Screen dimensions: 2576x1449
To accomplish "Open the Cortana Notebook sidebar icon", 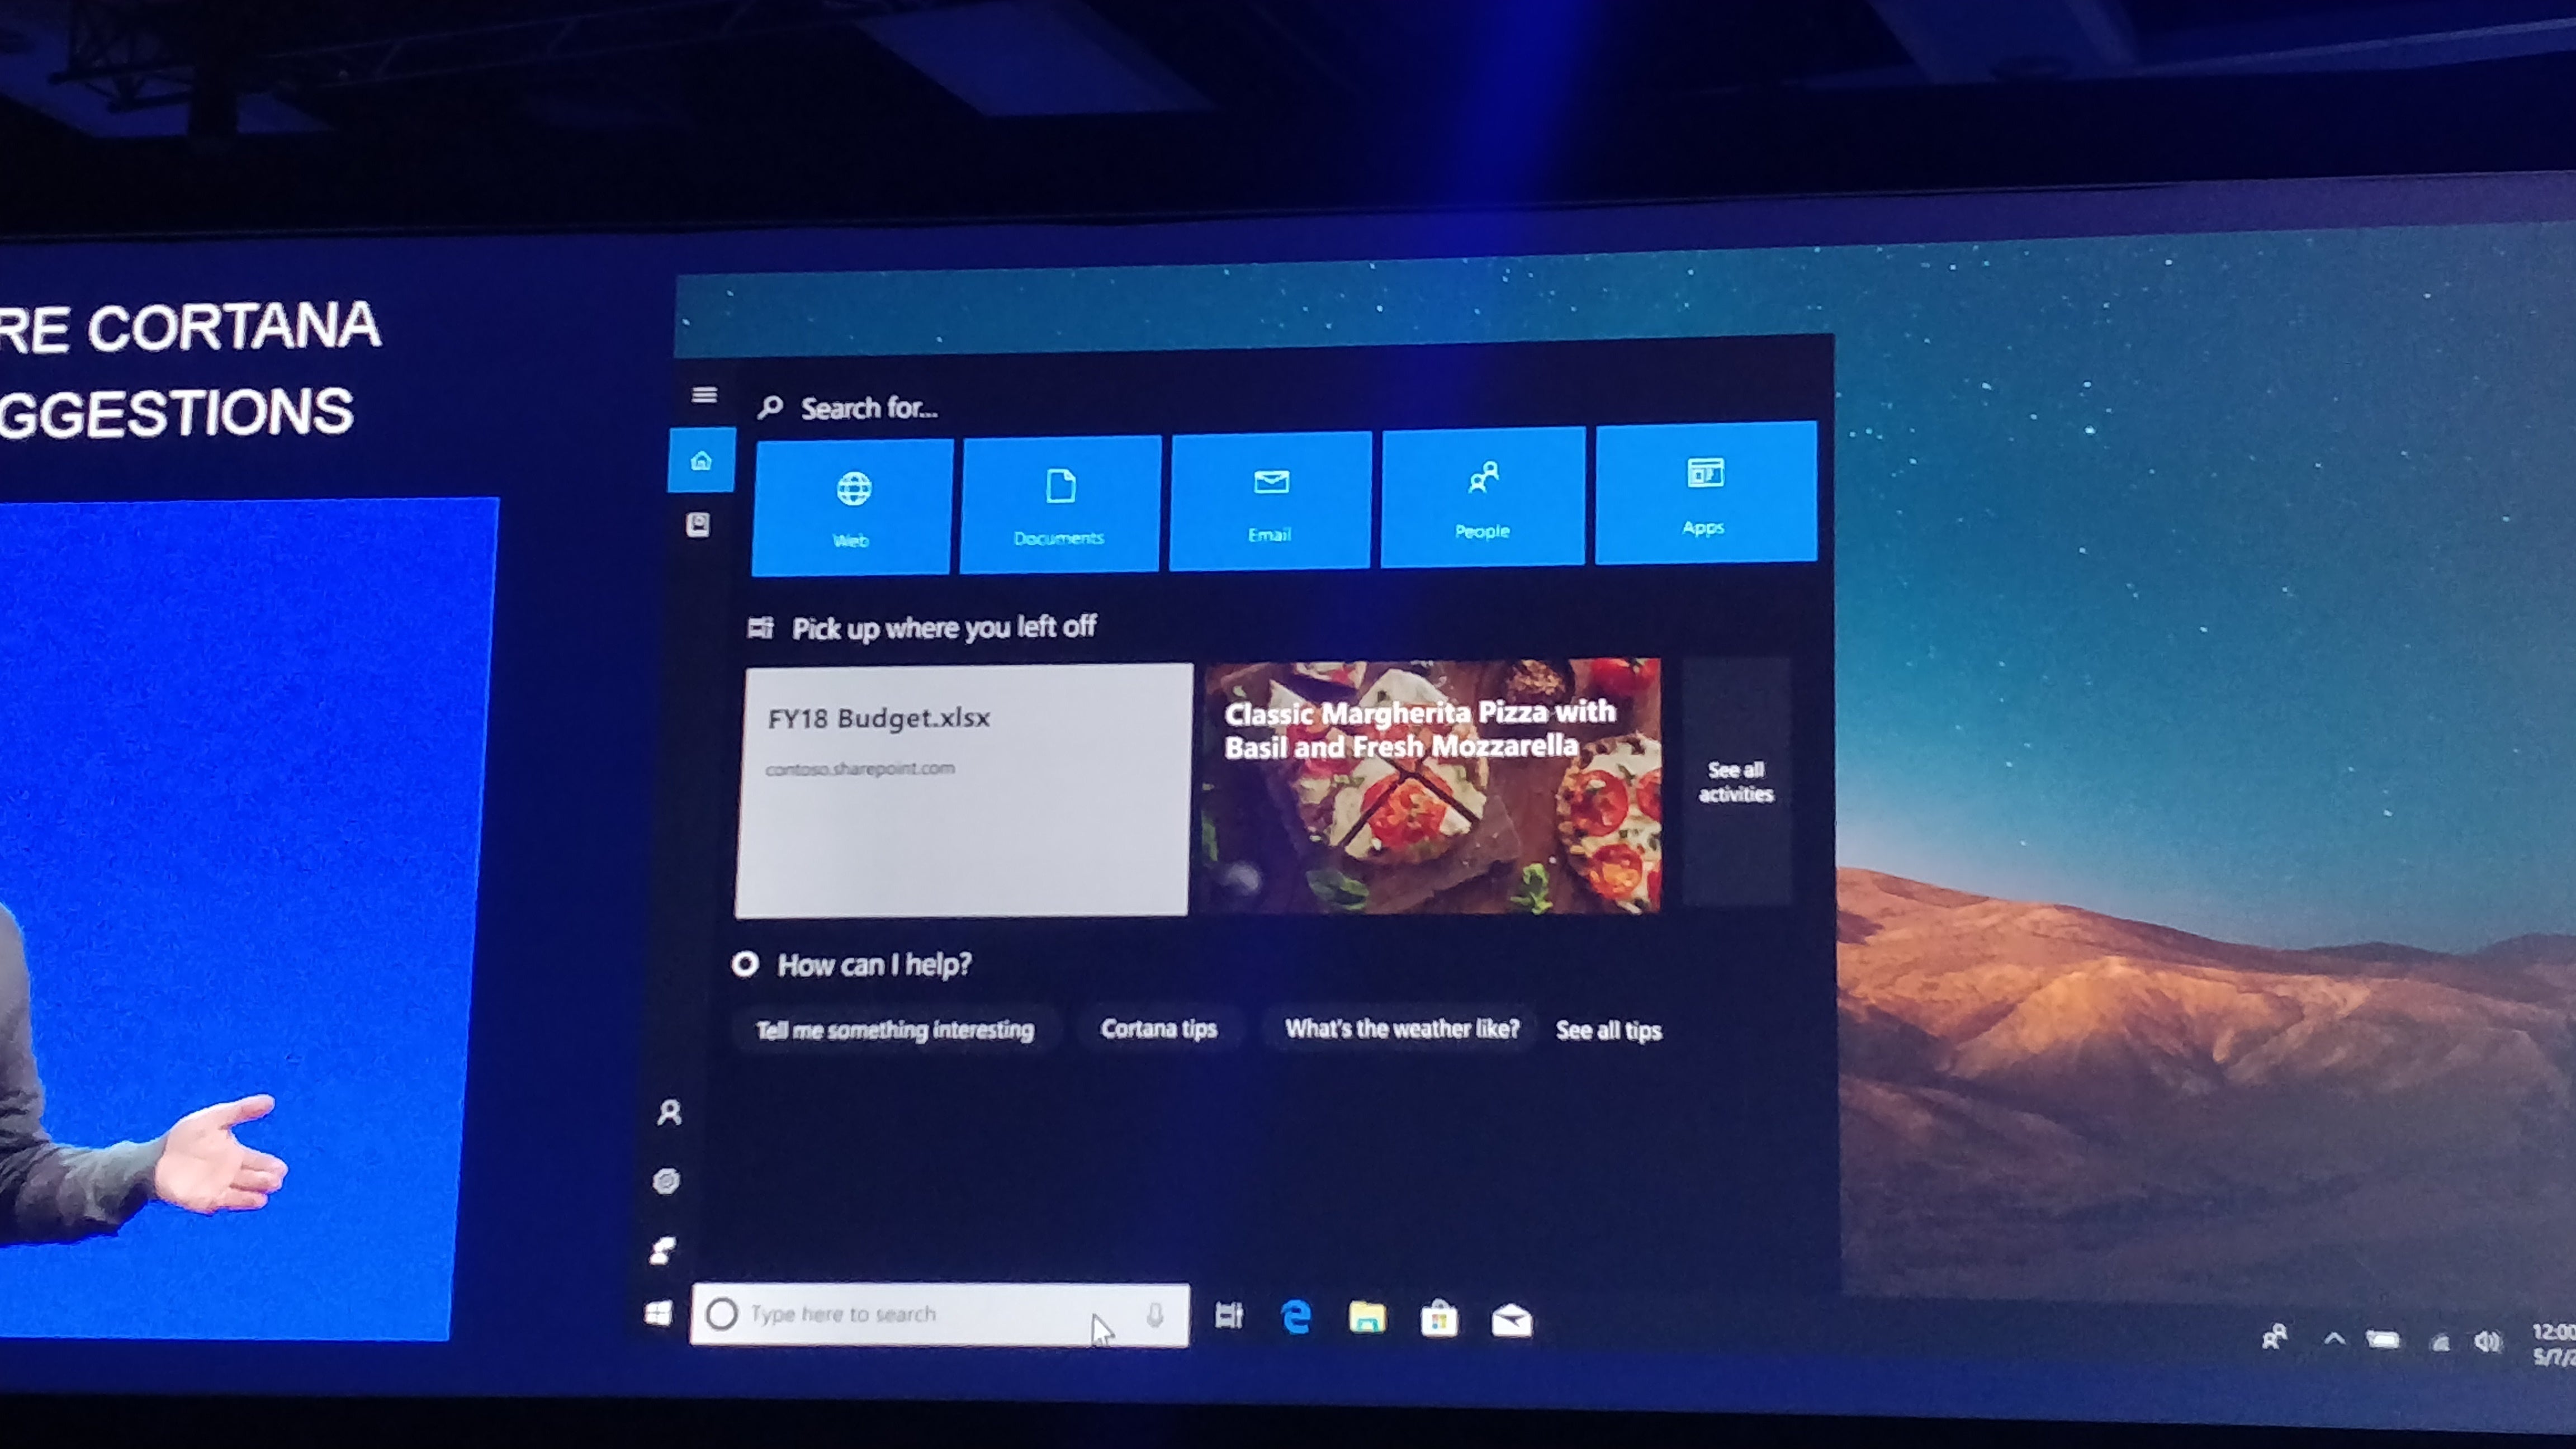I will (x=698, y=525).
